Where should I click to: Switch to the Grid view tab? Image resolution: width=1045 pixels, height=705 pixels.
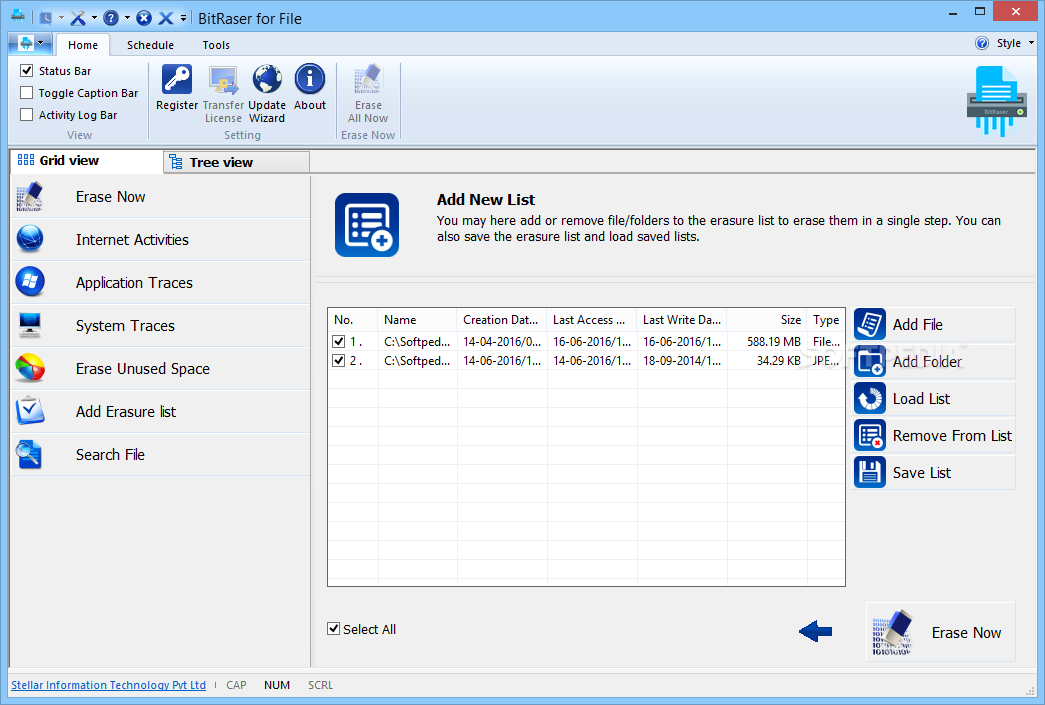(87, 161)
